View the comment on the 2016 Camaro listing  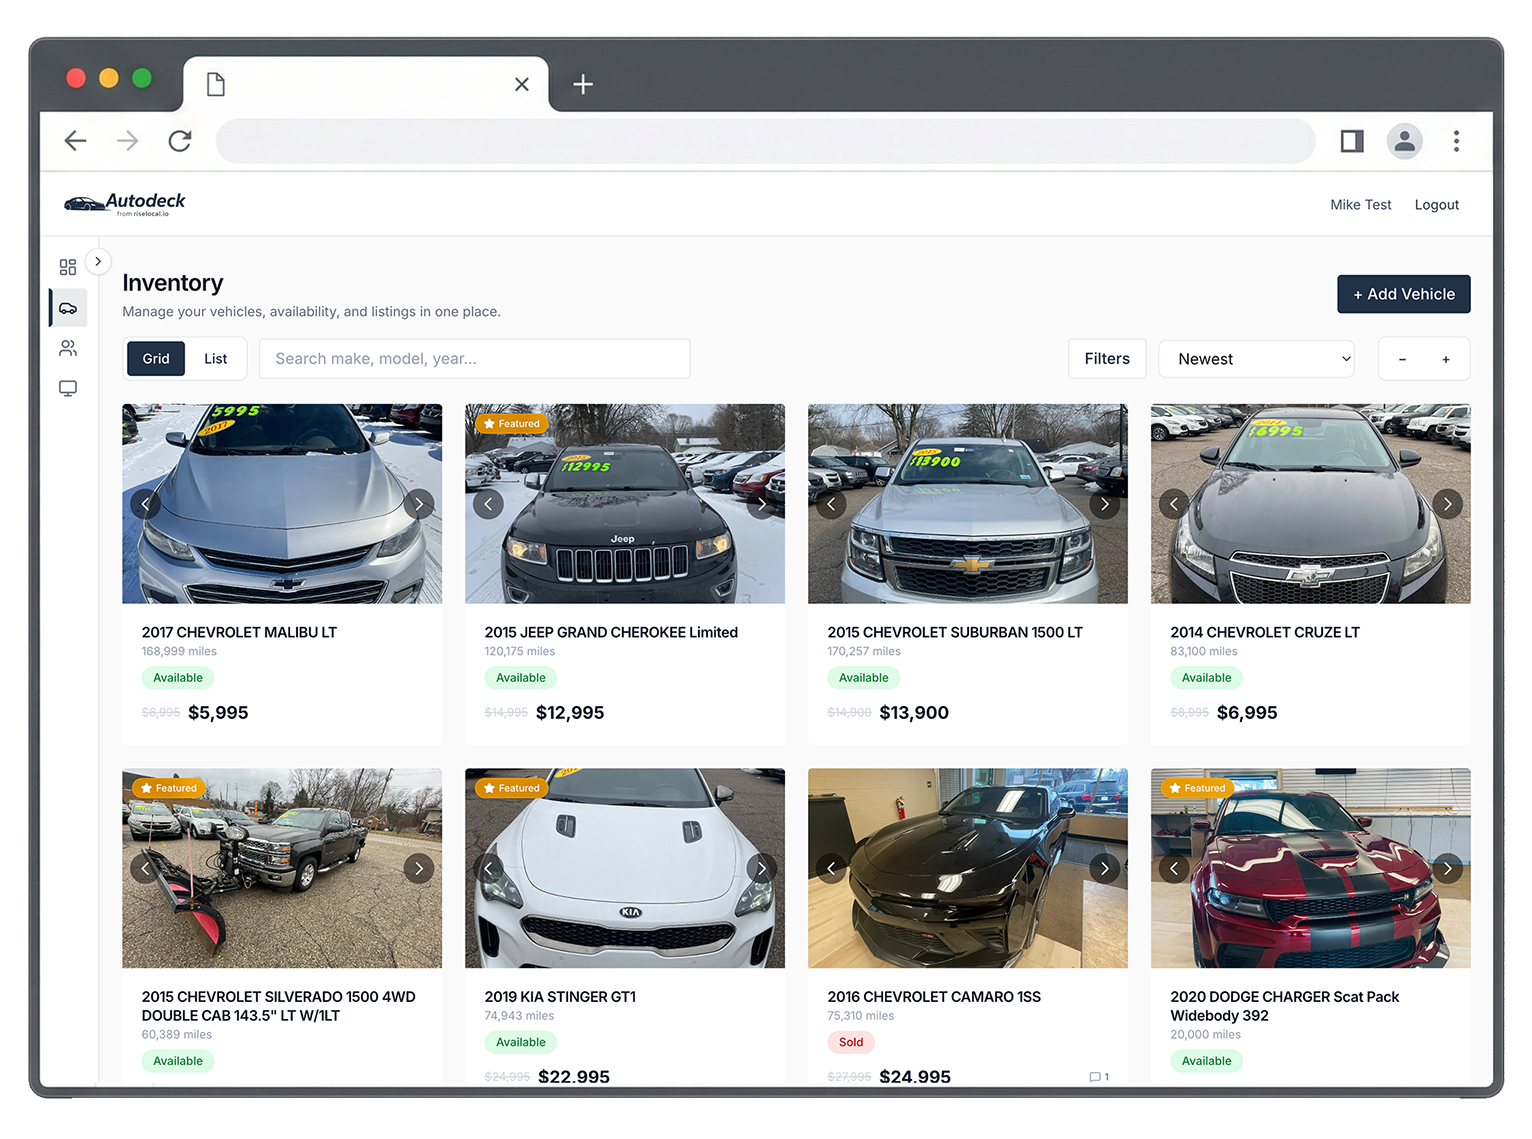[1098, 1077]
